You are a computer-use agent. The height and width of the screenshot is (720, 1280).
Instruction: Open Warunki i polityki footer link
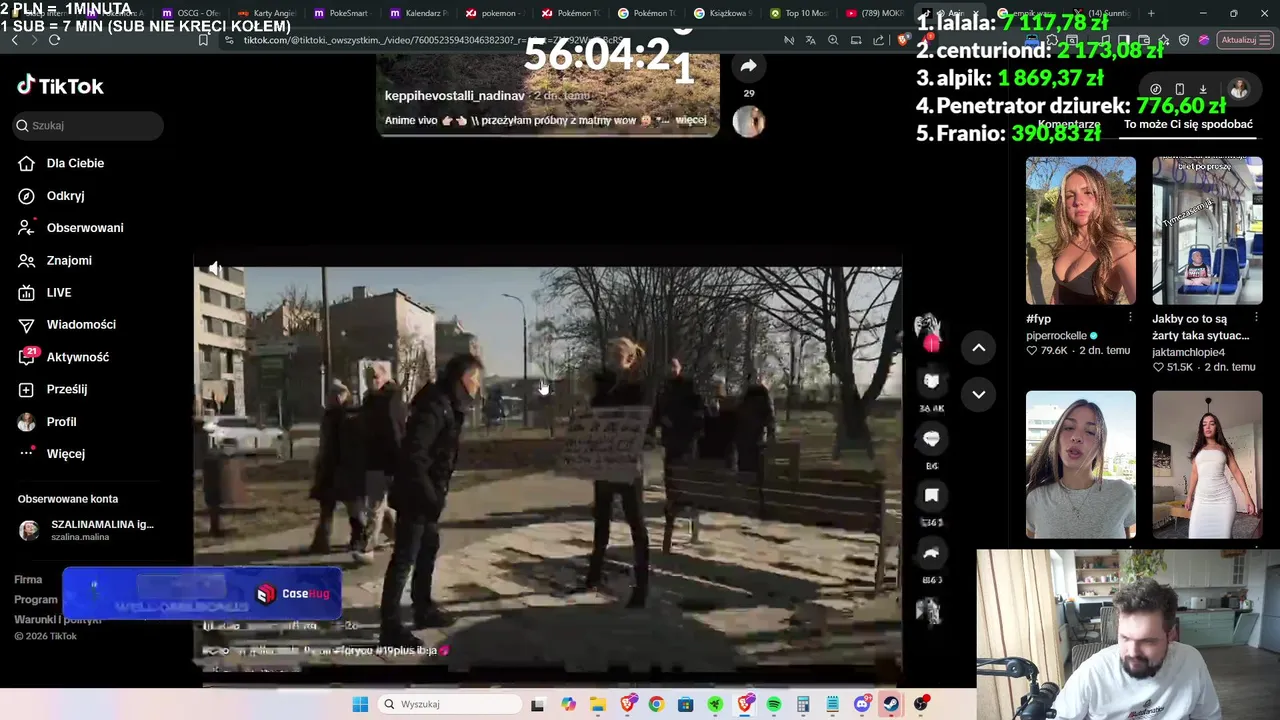point(58,620)
